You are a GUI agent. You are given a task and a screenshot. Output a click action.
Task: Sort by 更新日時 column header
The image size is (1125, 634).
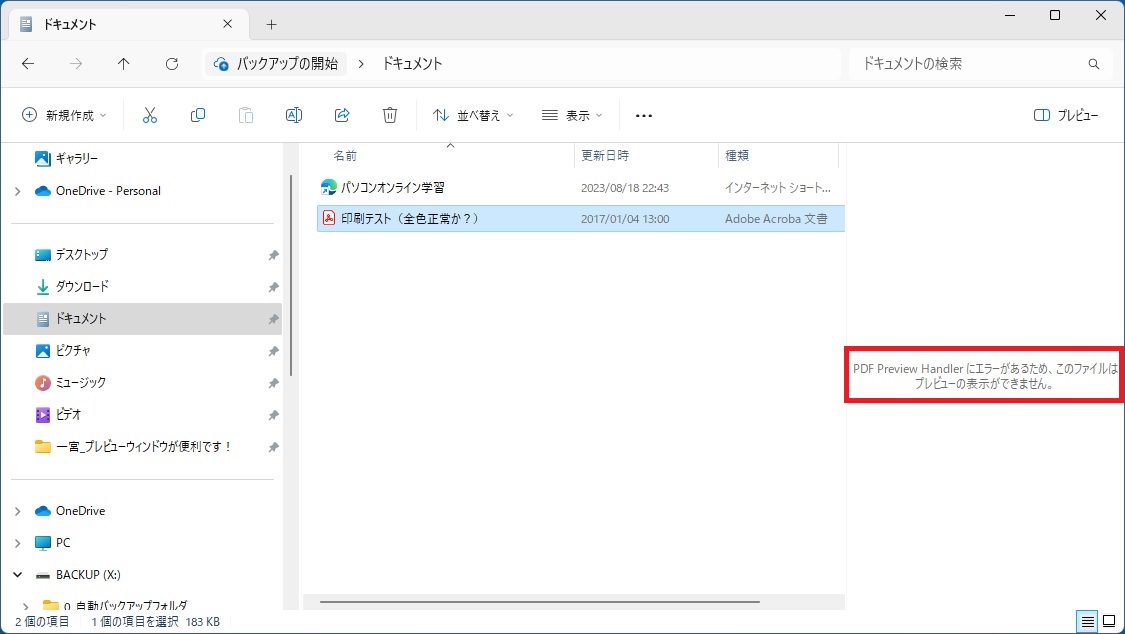[x=605, y=156]
